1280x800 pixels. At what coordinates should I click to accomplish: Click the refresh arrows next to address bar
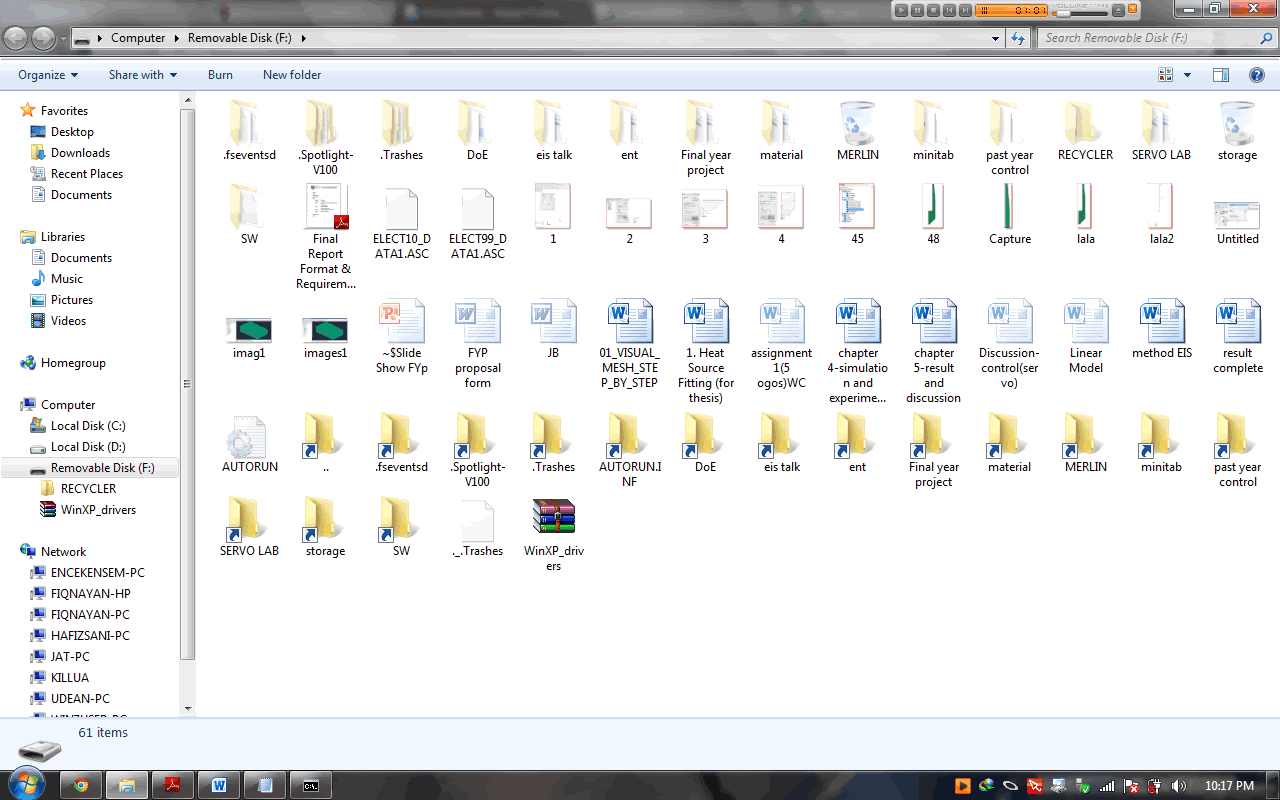point(1018,38)
